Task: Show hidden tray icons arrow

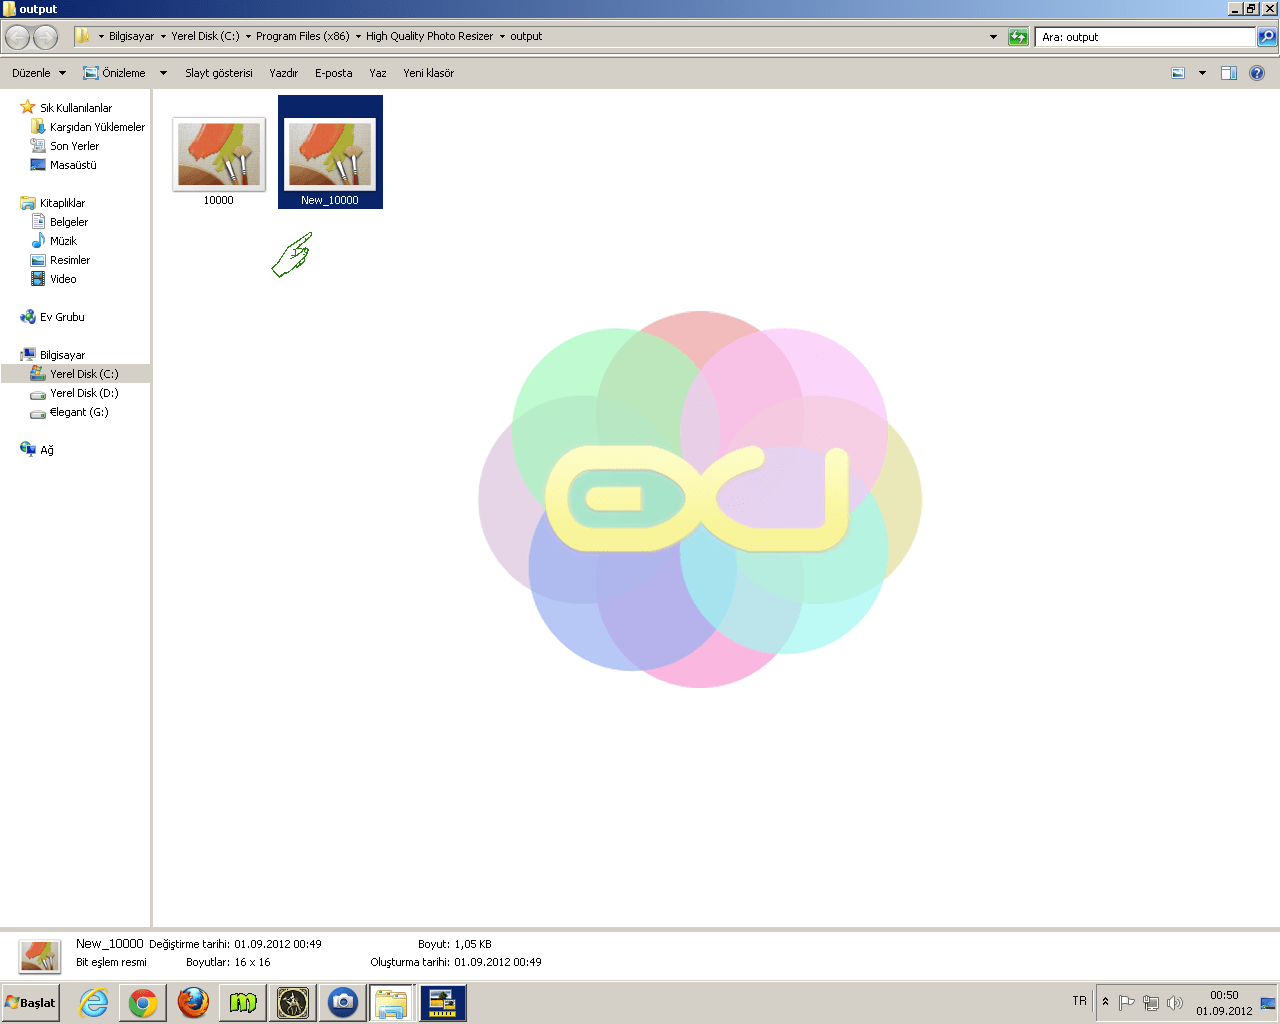Action: [x=1105, y=1002]
